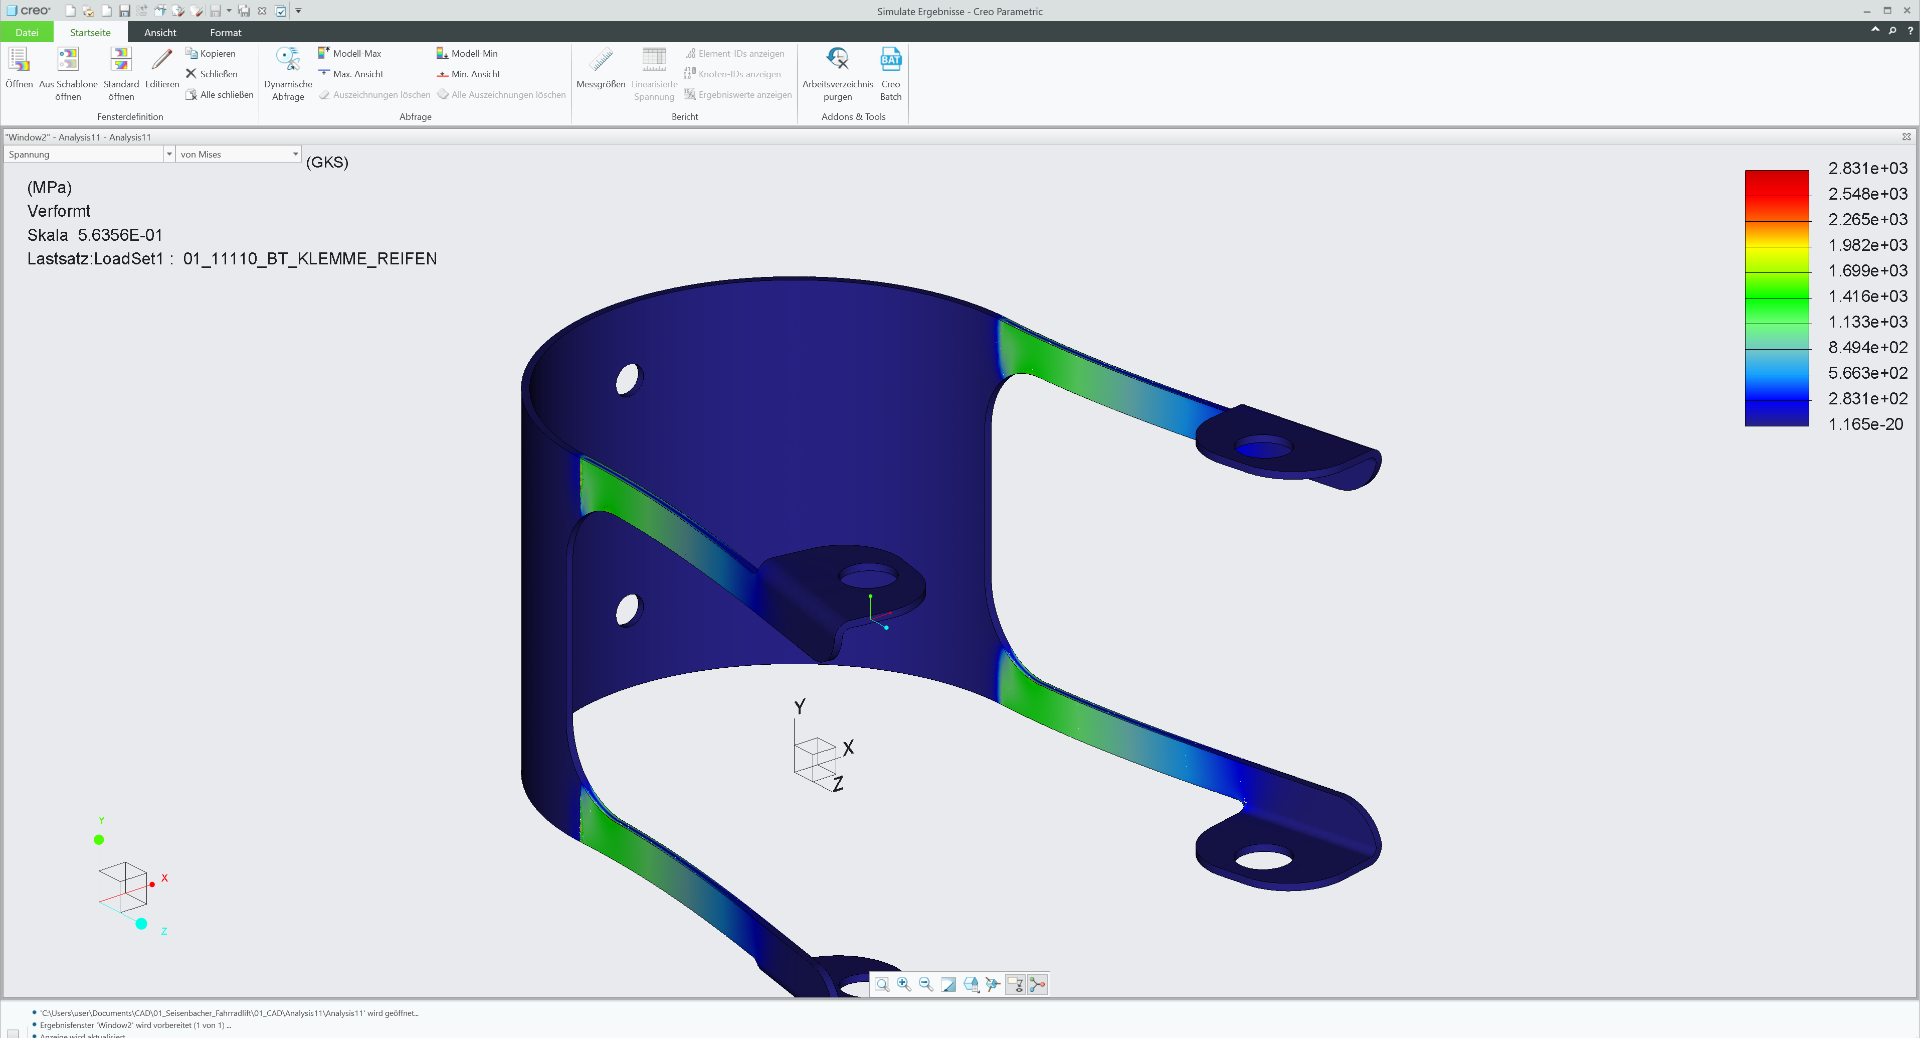The image size is (1920, 1038).
Task: Click the legend minimum value 1.165e-20
Action: [x=1866, y=424]
